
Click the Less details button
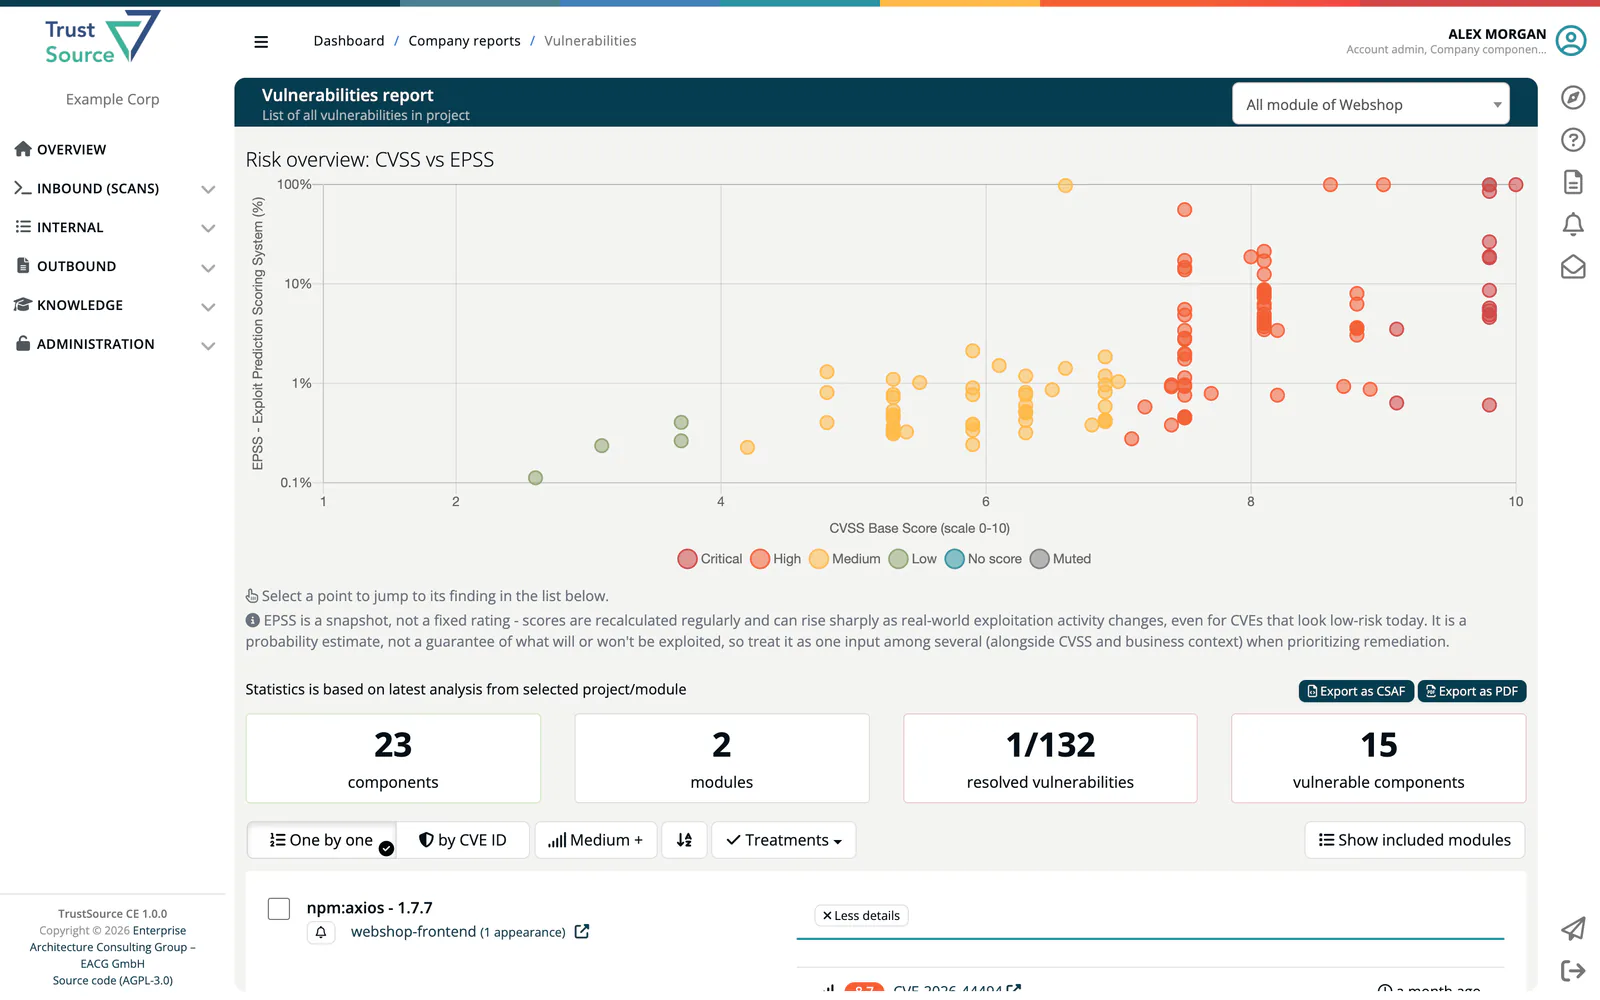click(x=861, y=915)
